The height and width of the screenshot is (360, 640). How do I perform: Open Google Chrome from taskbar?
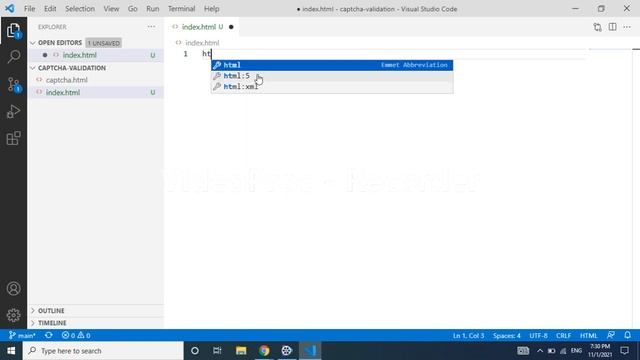[x=264, y=351]
